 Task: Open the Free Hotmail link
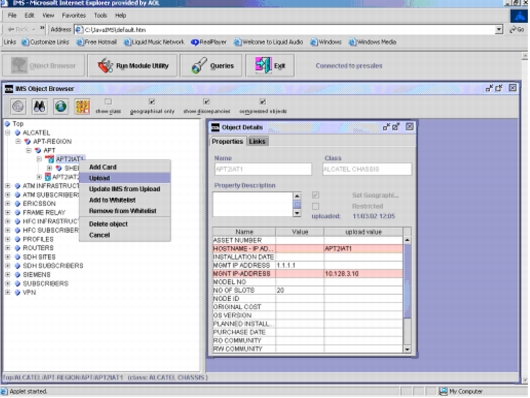(97, 42)
